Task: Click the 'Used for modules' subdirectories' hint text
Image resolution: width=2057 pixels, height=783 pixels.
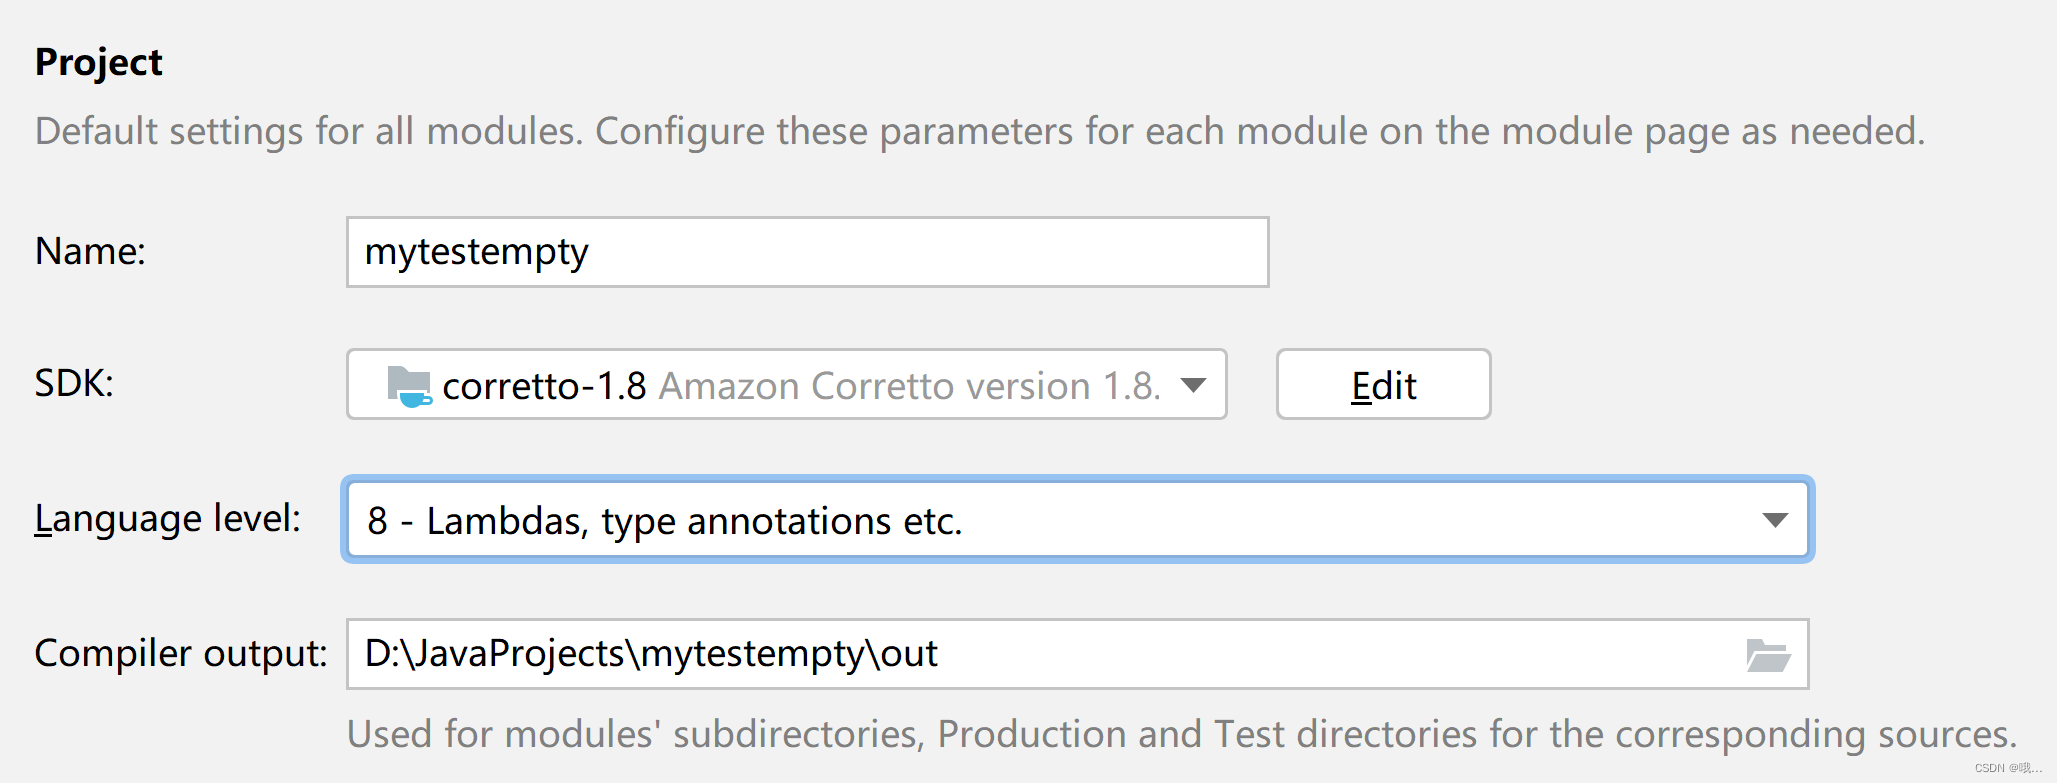Action: click(1181, 734)
